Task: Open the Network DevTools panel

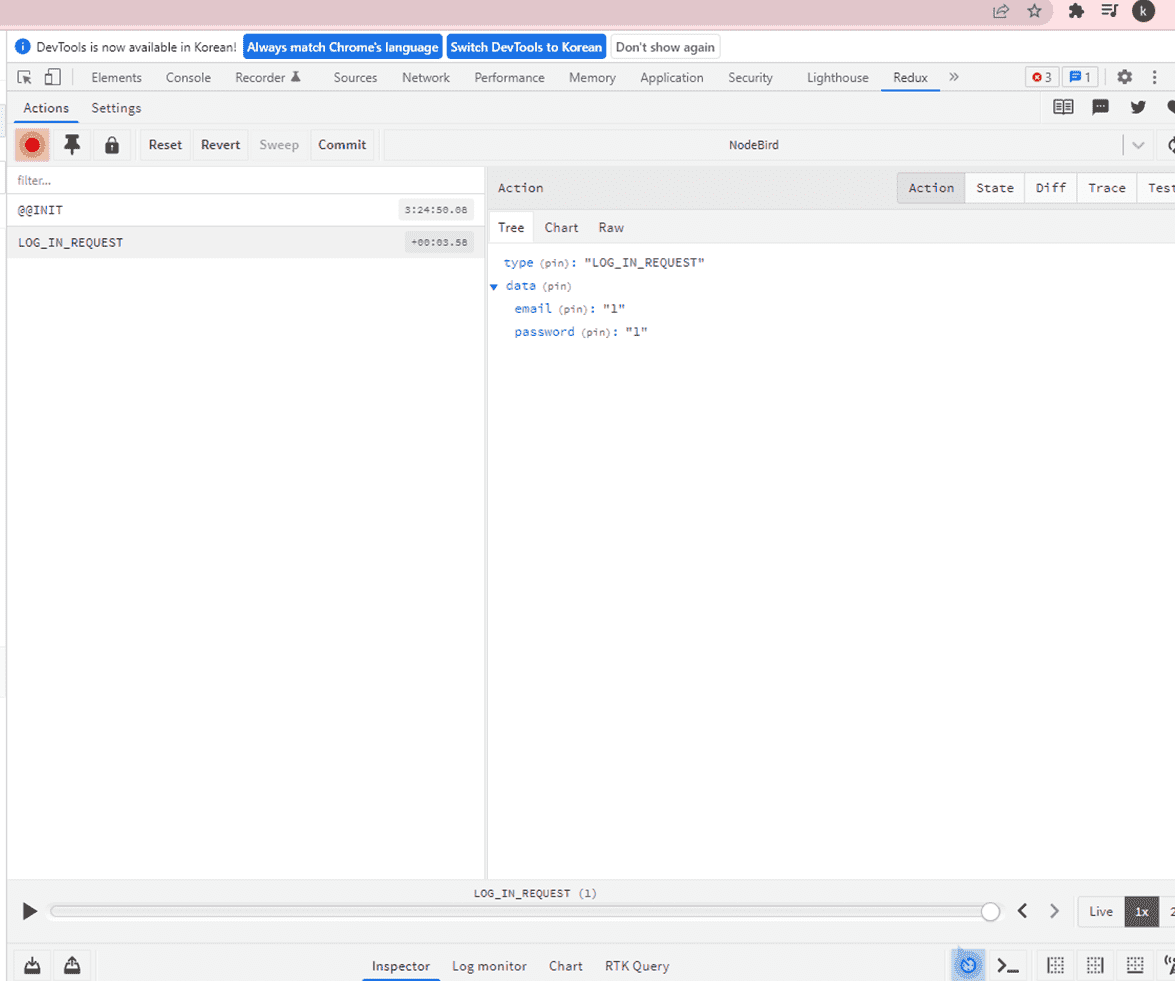Action: (x=426, y=77)
